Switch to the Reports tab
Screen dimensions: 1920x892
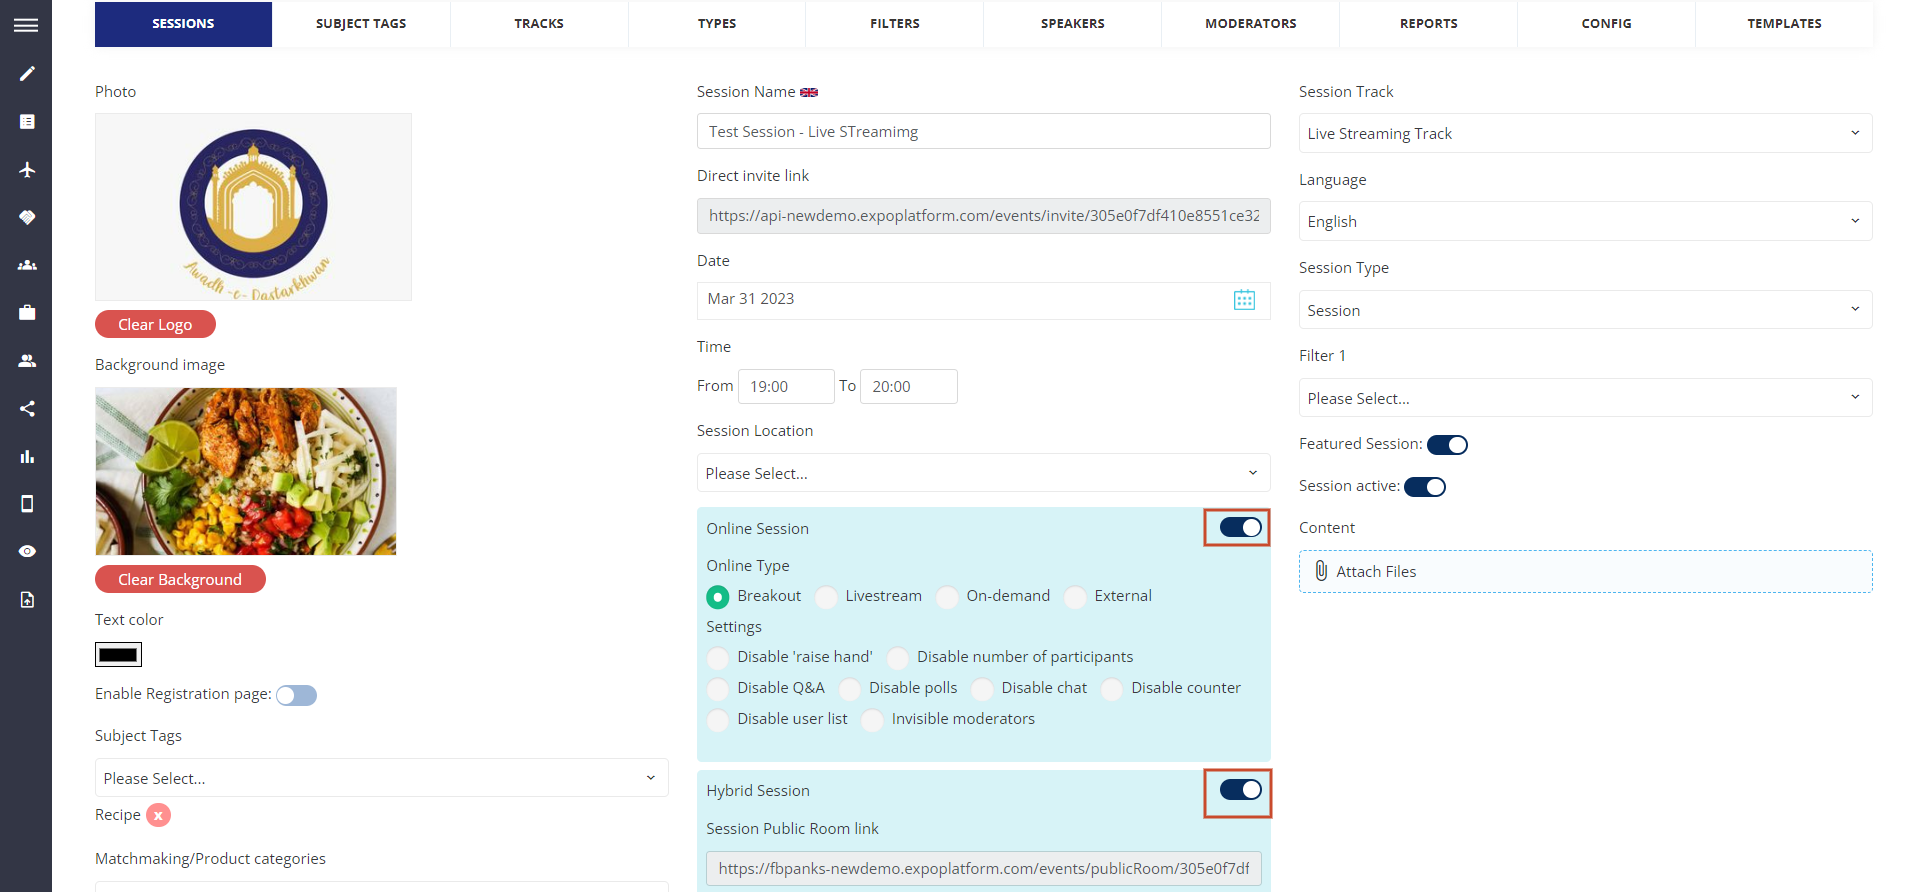tap(1429, 24)
